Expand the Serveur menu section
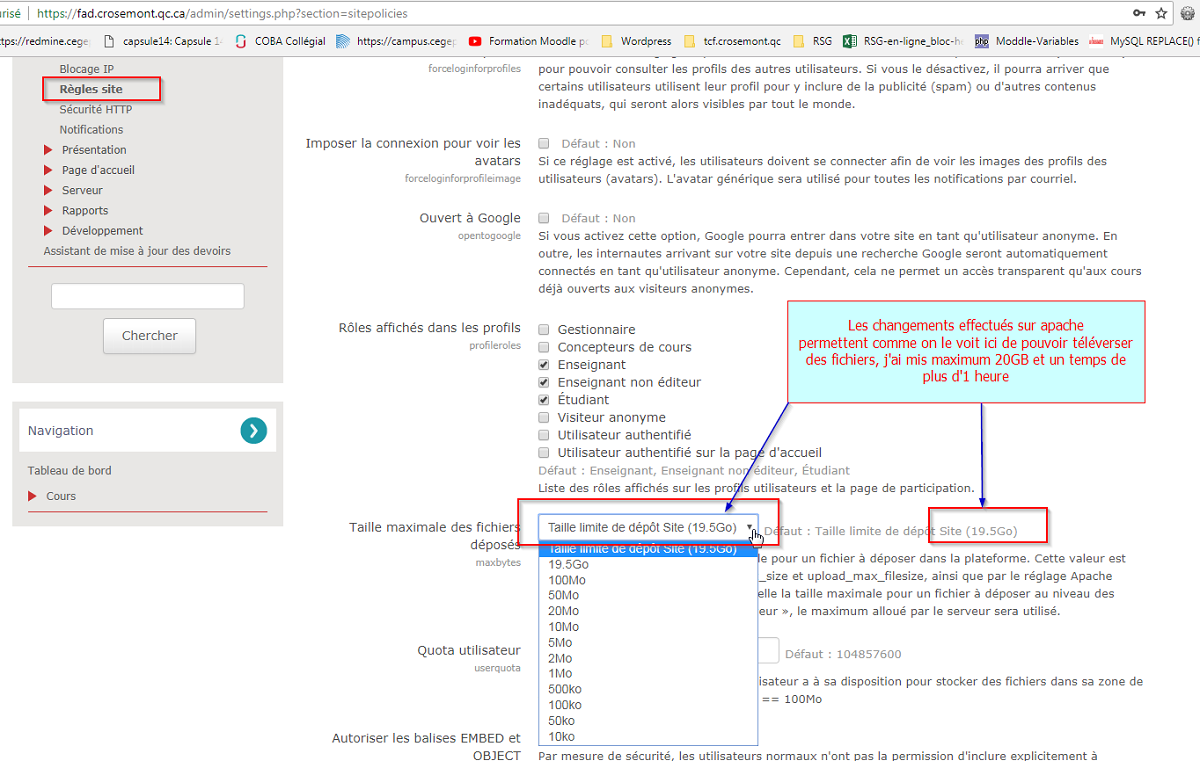This screenshot has width=1200, height=761. (81, 190)
